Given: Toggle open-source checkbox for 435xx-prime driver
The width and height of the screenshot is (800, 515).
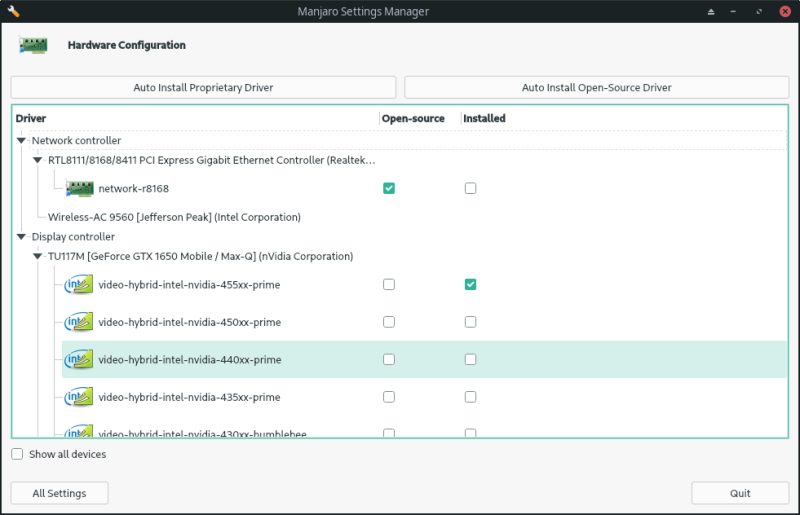Looking at the screenshot, I should (x=389, y=397).
